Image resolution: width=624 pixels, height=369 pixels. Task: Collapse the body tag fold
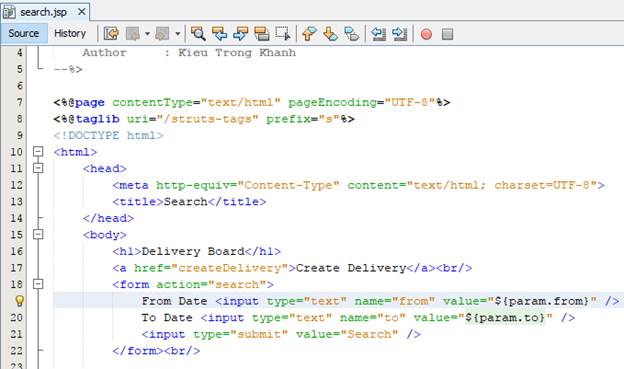[38, 234]
